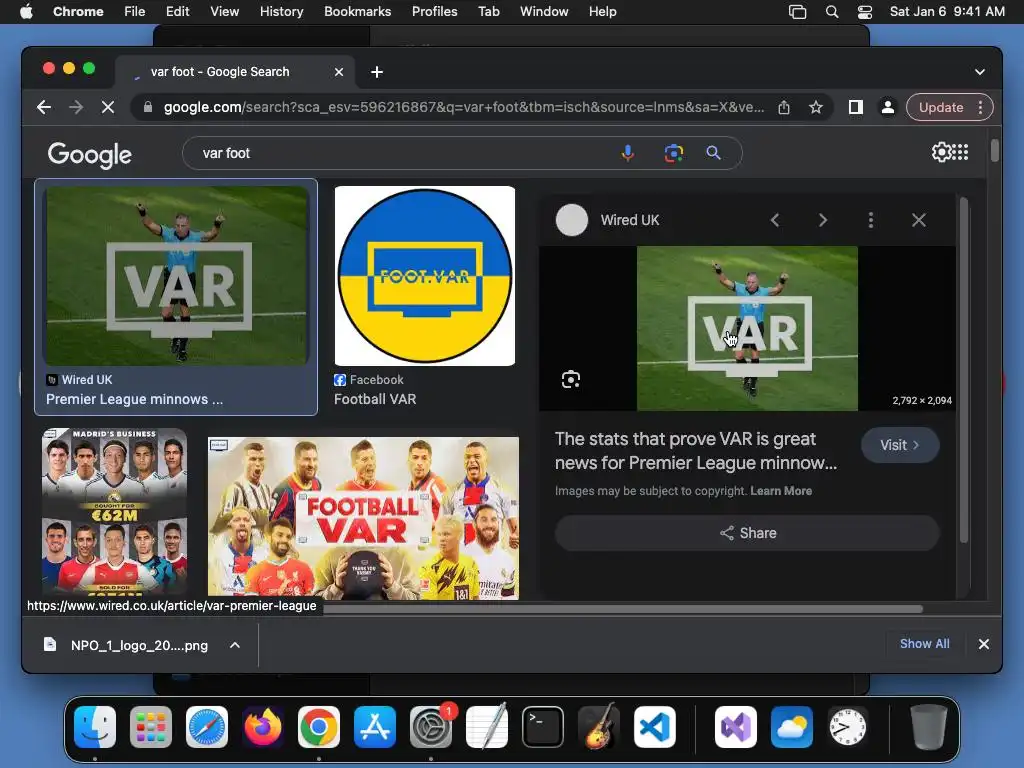Open the Profiles menu
Viewport: 1024px width, 768px height.
point(434,11)
